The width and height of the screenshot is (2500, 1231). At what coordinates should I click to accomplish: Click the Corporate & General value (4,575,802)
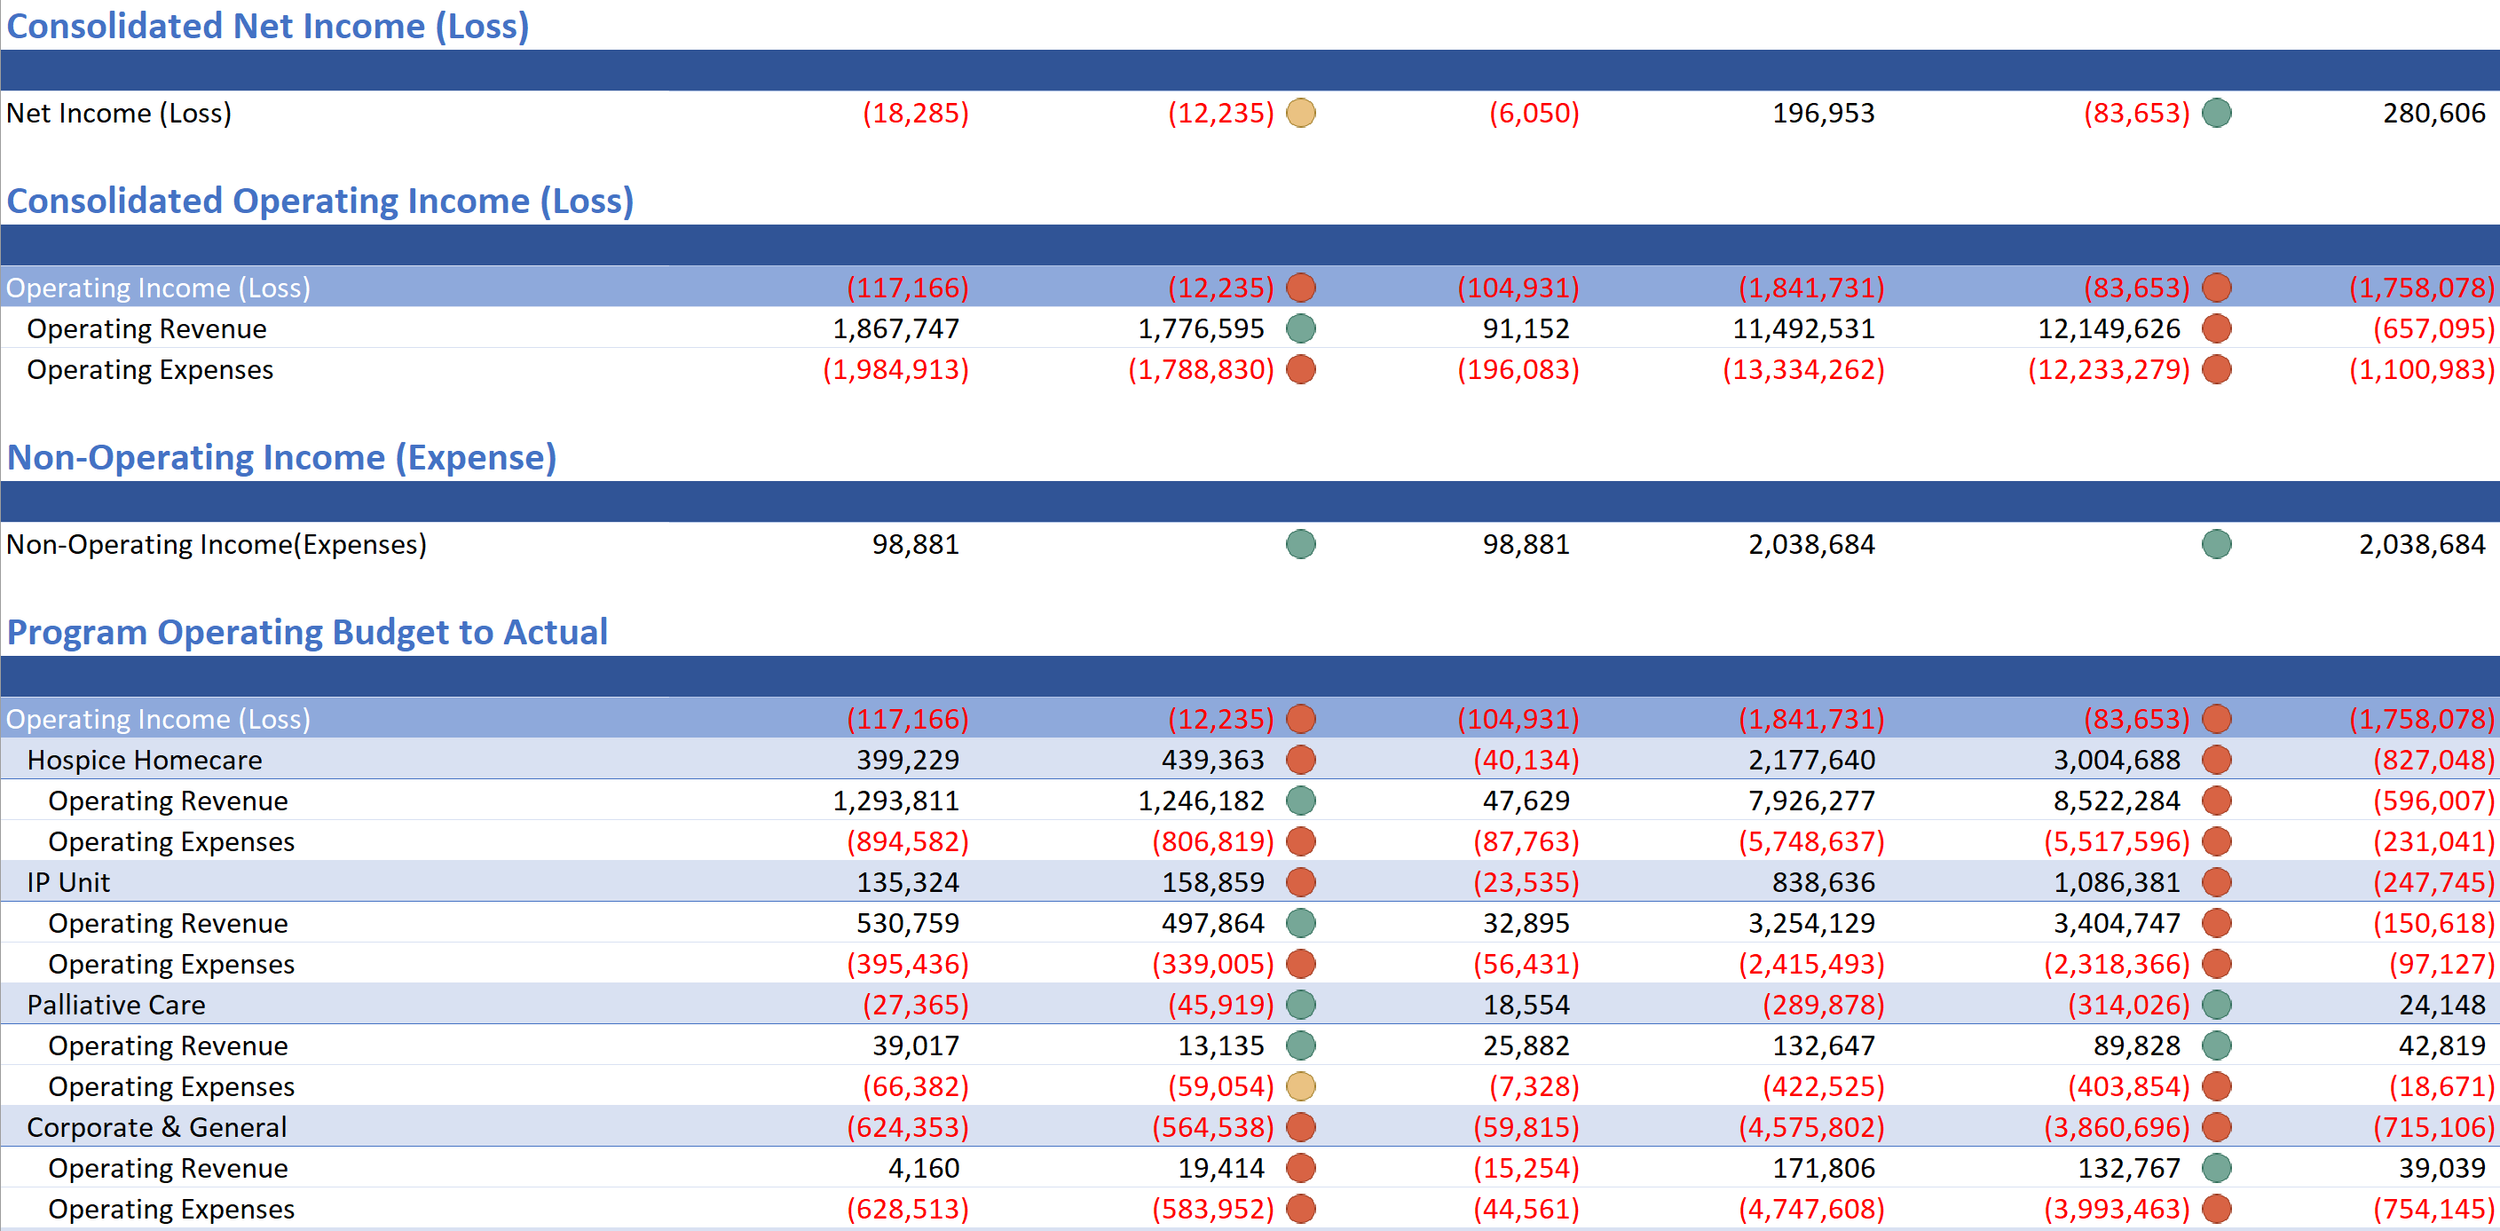pos(1811,1127)
